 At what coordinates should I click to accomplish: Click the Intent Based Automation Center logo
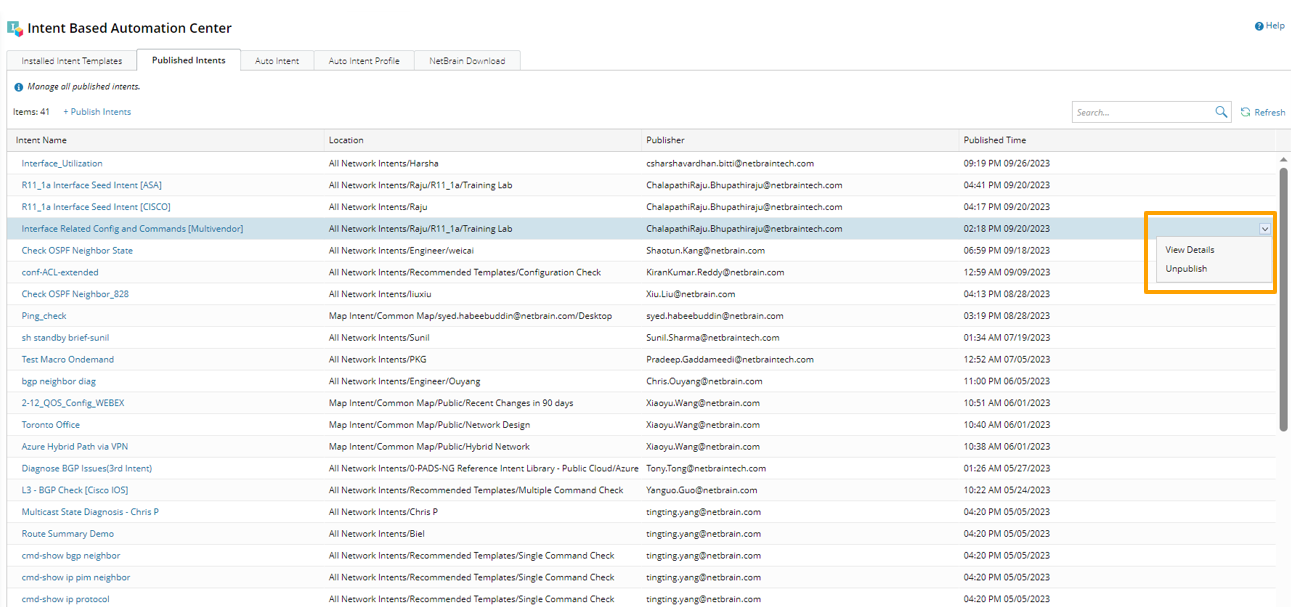(x=15, y=29)
